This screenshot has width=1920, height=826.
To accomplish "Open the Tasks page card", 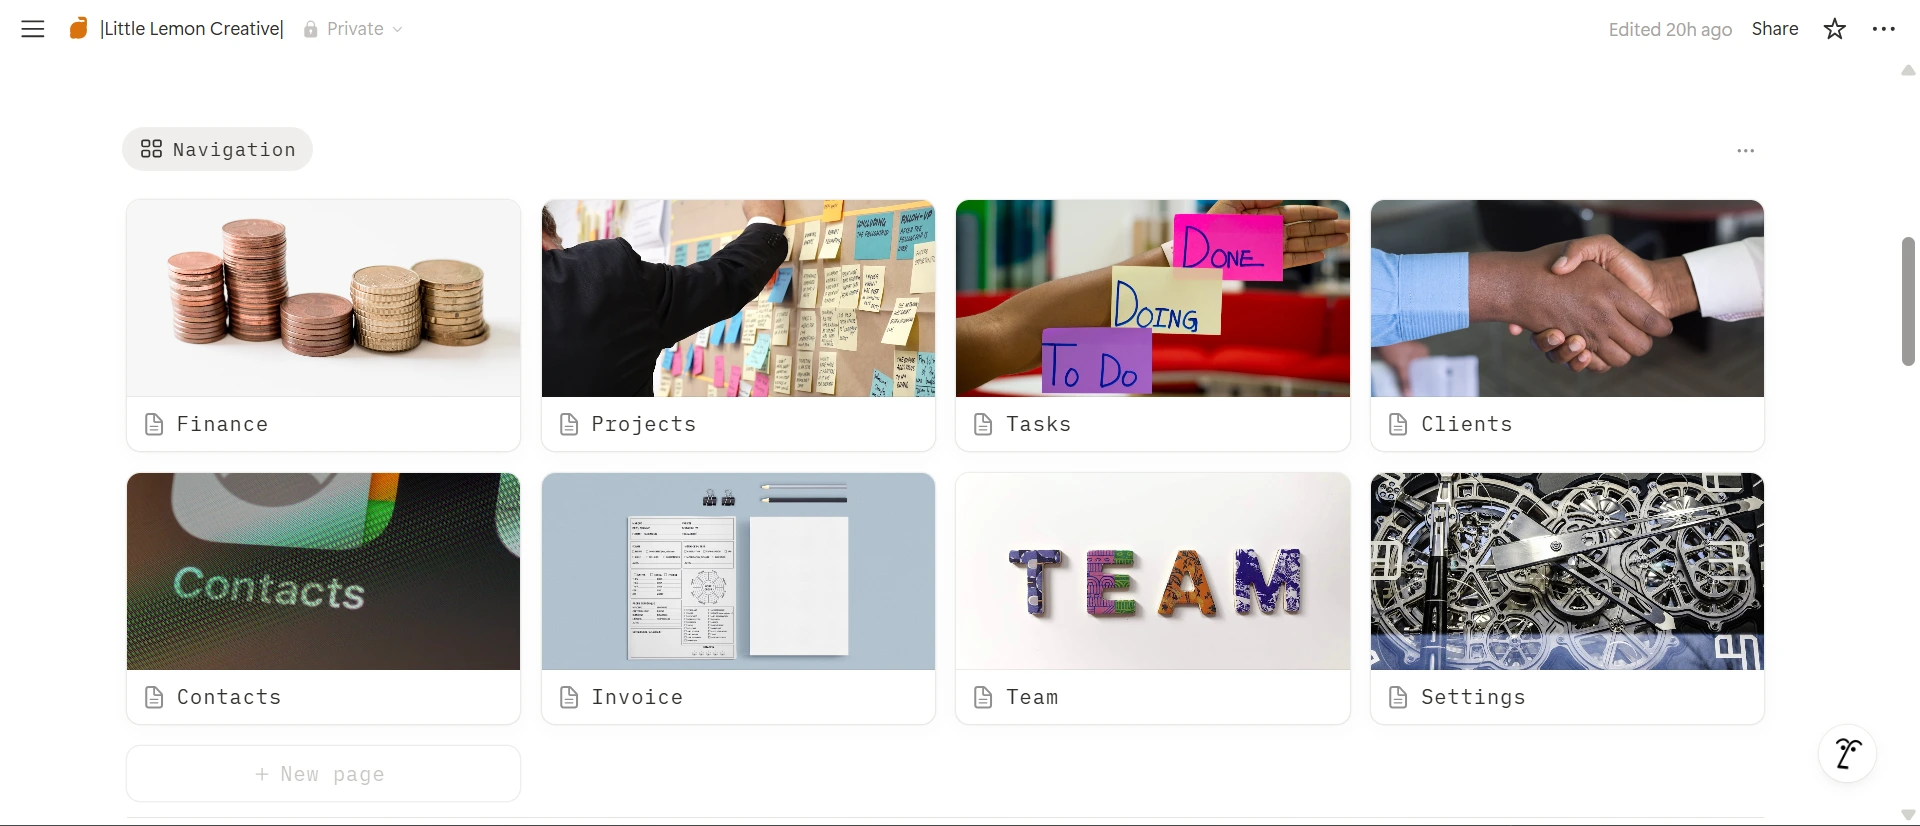I will click(1153, 325).
